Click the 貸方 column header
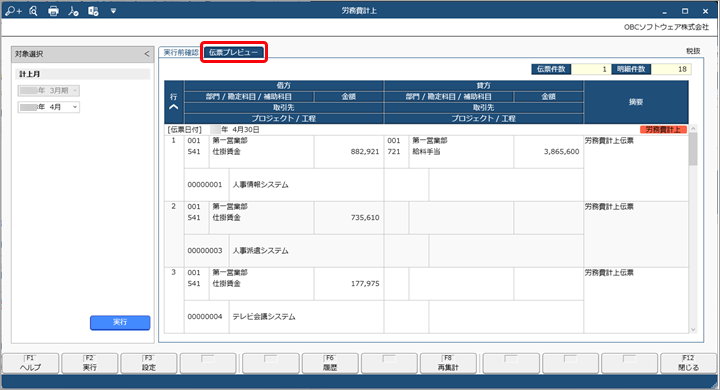Screen dimensions: 720x390 (484, 85)
